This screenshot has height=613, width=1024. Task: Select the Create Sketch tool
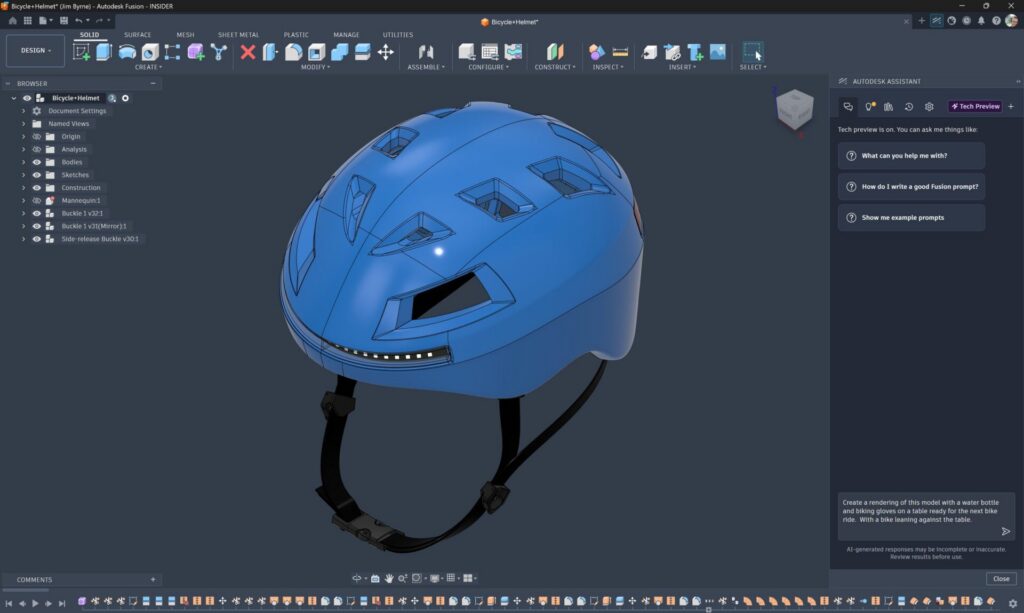click(x=82, y=52)
